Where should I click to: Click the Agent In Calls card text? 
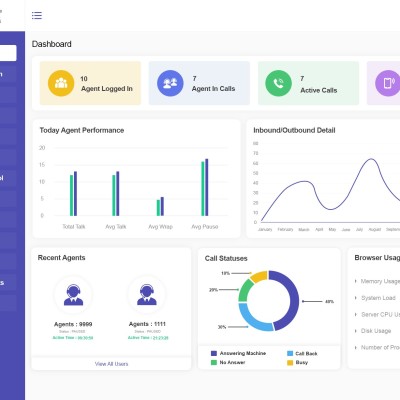click(213, 89)
